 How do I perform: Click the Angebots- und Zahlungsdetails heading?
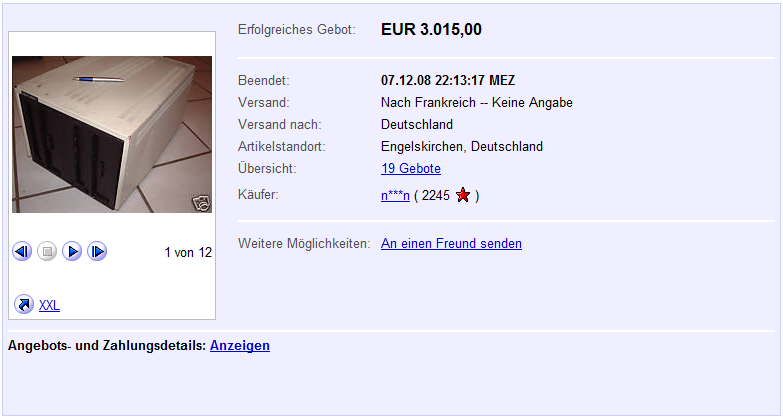click(107, 346)
